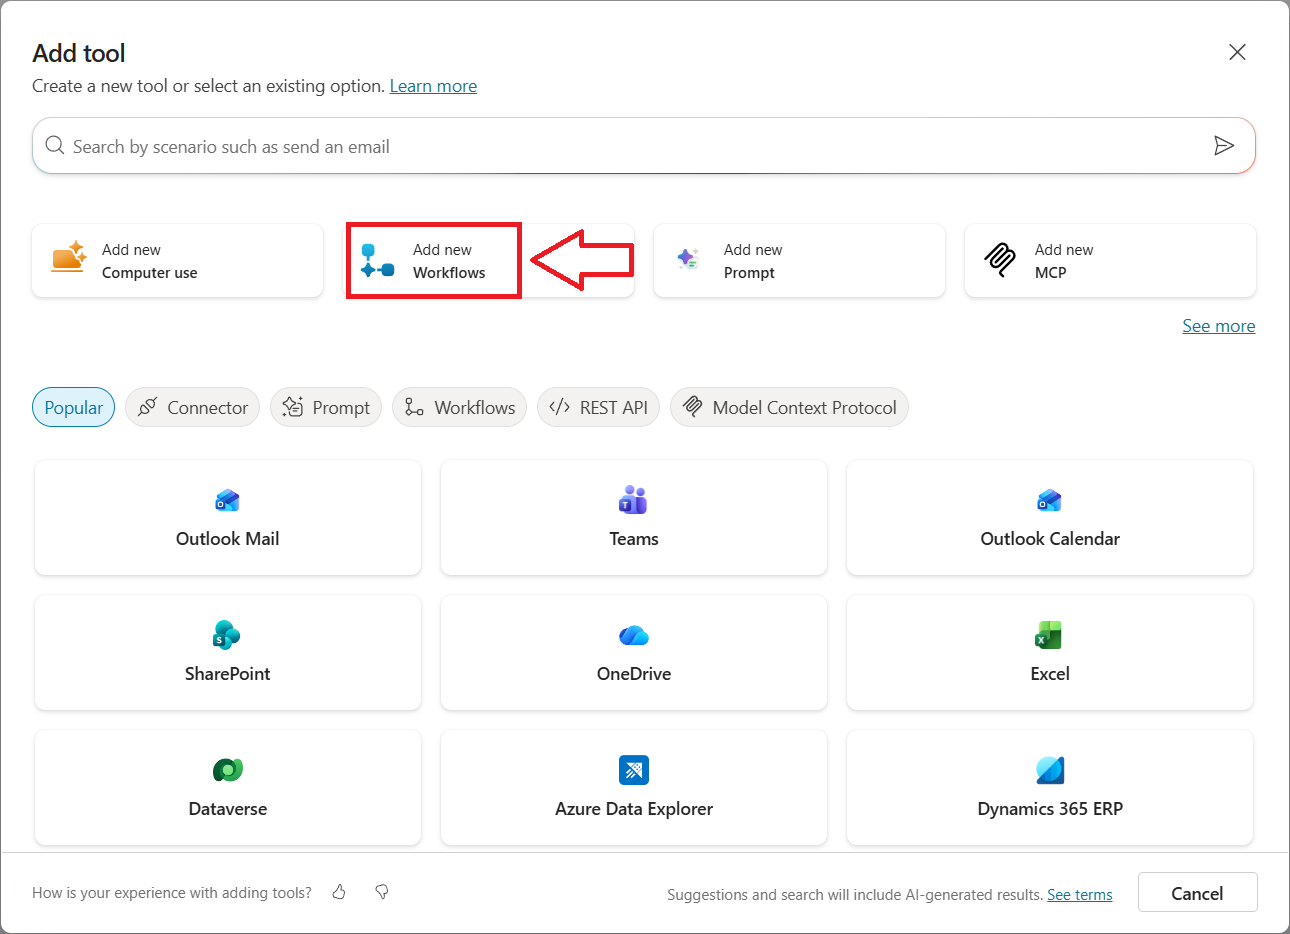Click the Outlook Calendar icon

click(x=1049, y=500)
